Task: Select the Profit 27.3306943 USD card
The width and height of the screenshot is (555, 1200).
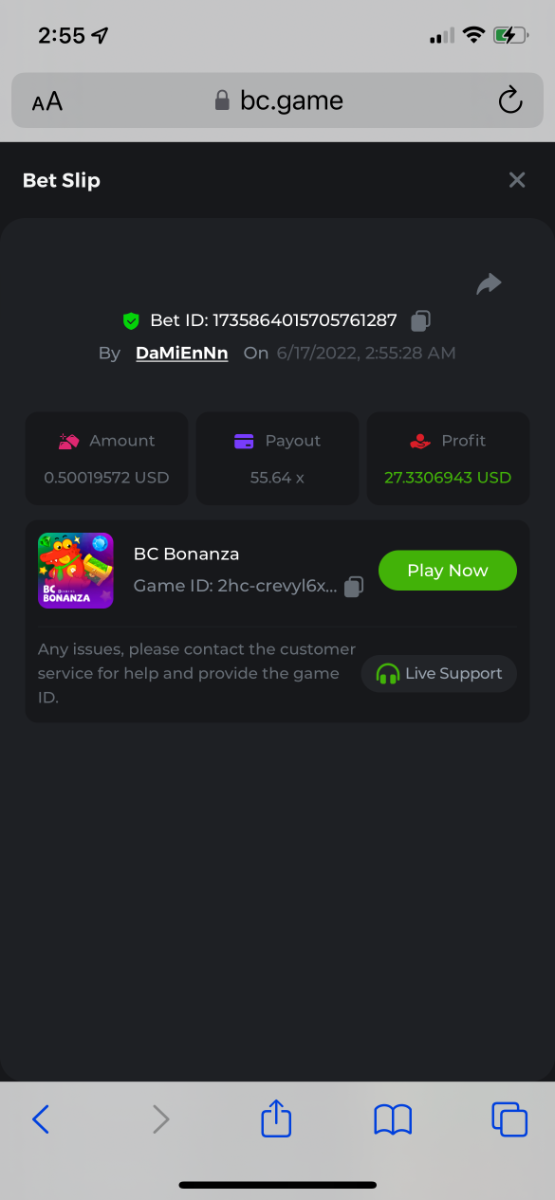Action: click(x=448, y=458)
